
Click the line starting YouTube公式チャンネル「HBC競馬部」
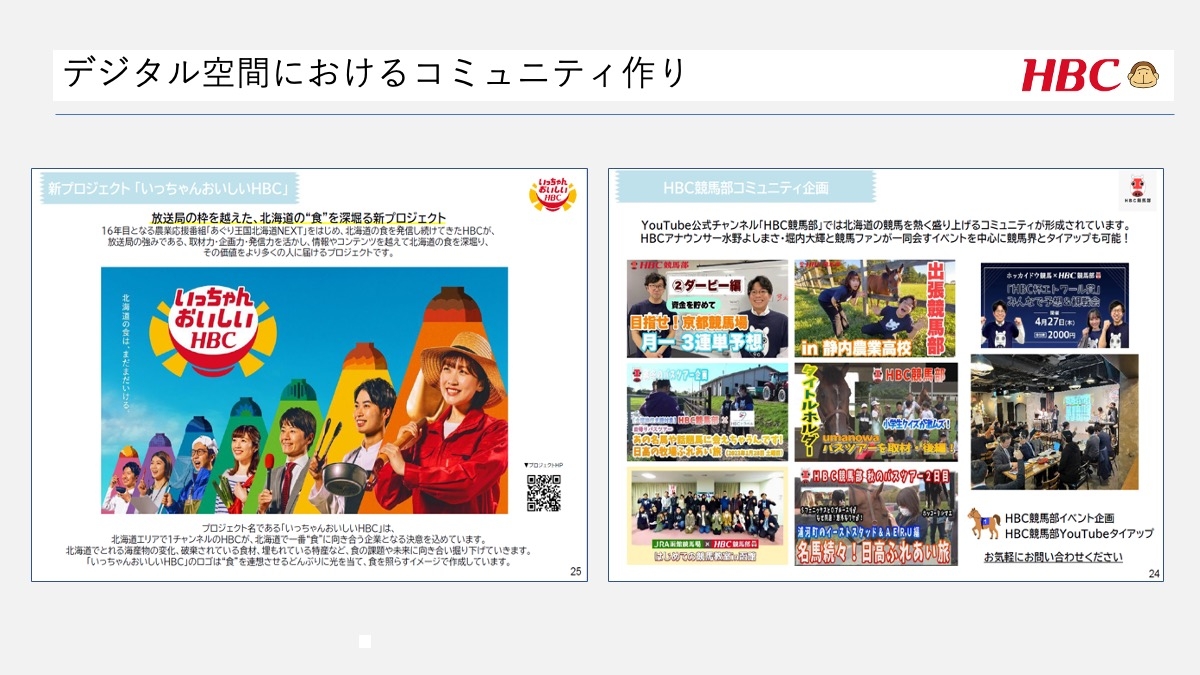(x=885, y=224)
